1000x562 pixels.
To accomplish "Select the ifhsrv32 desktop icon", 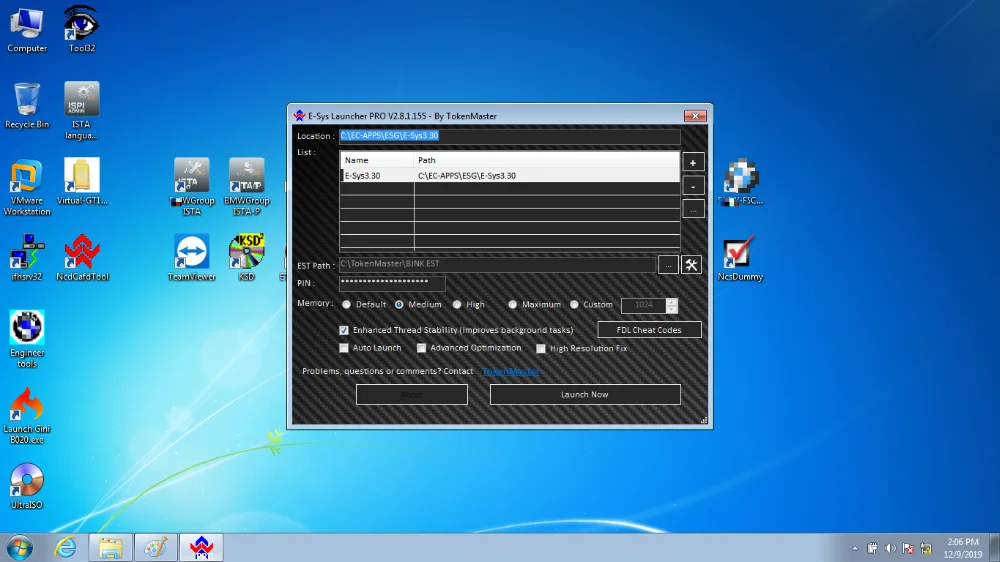I will tap(27, 258).
